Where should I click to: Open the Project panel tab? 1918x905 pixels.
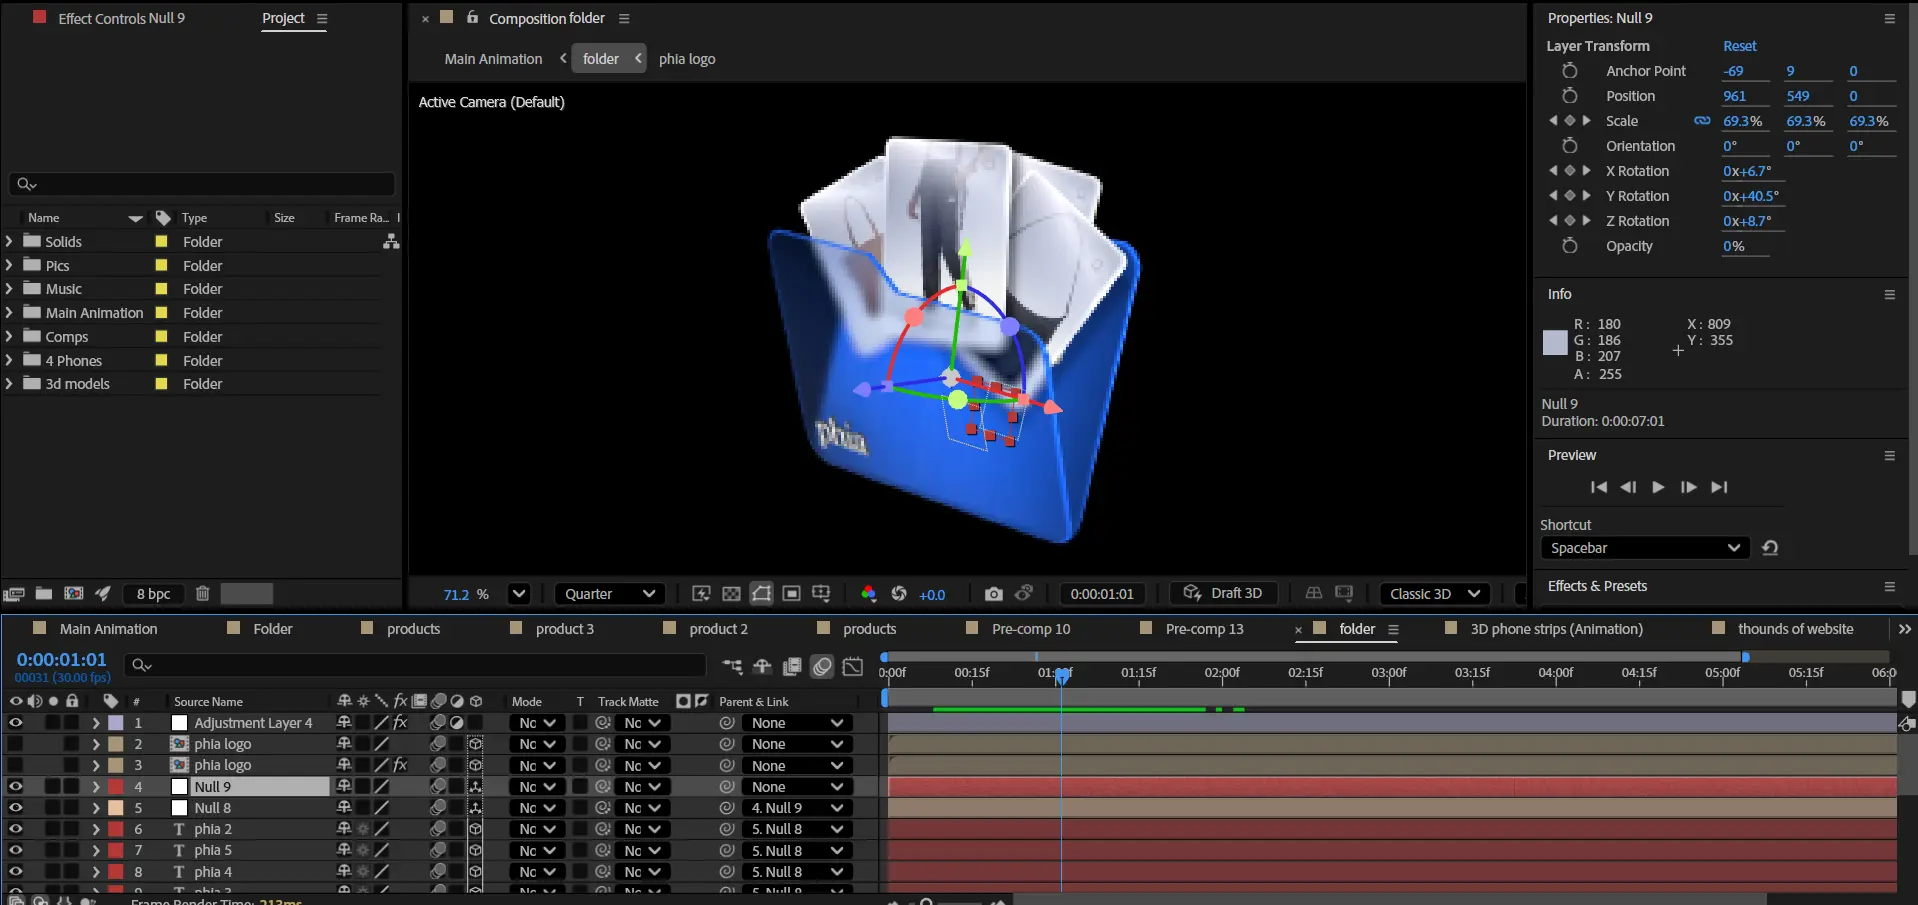(x=283, y=19)
